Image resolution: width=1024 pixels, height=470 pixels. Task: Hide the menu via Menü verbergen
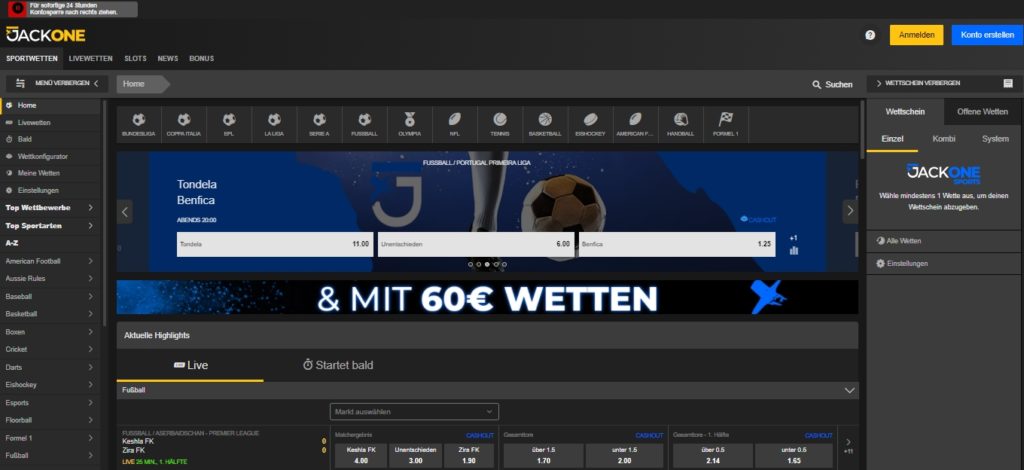pos(57,84)
